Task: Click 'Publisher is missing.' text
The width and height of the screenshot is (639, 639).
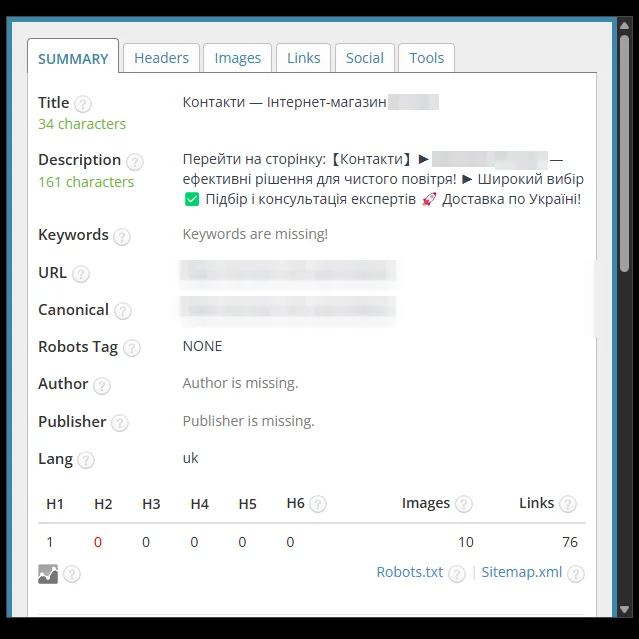Action: coord(249,421)
